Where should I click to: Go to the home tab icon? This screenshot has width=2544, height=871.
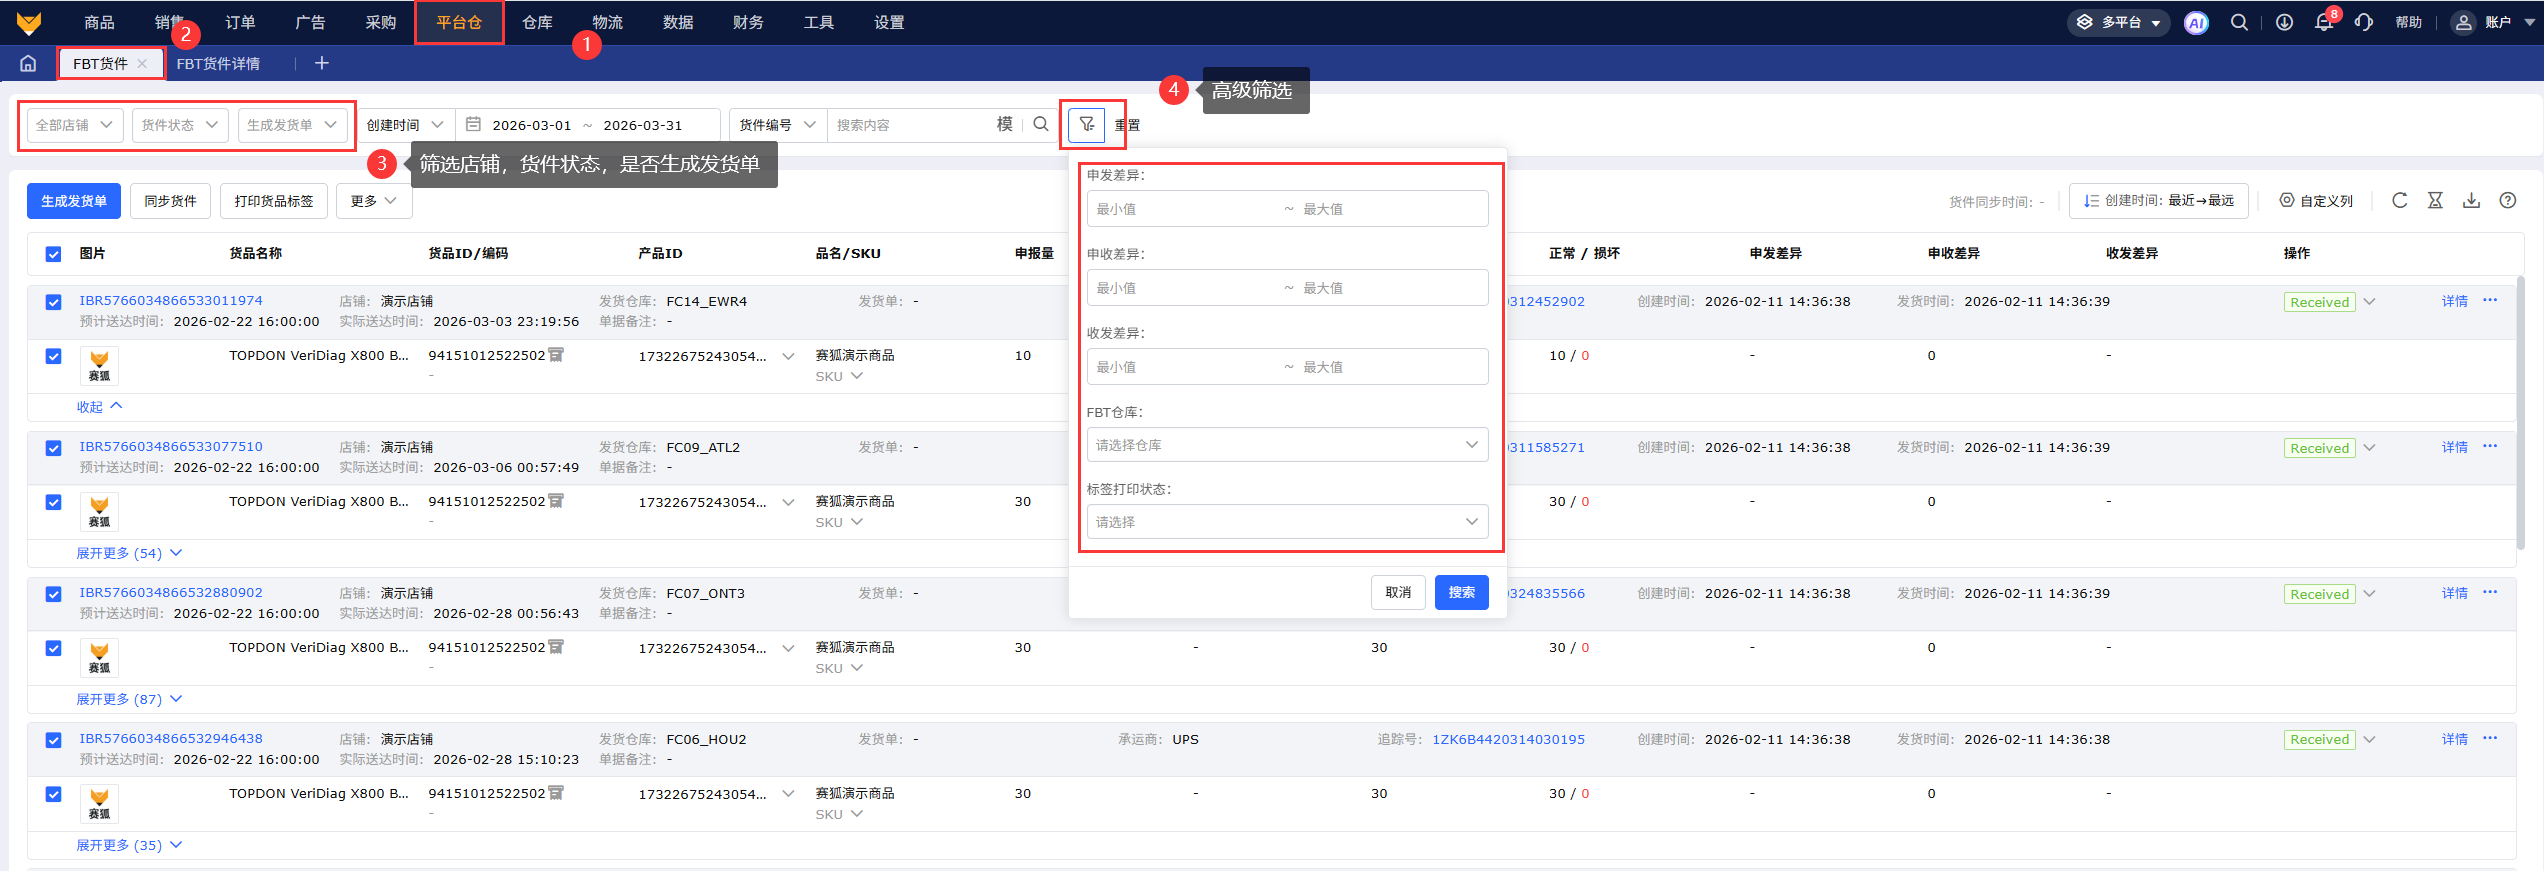[28, 63]
